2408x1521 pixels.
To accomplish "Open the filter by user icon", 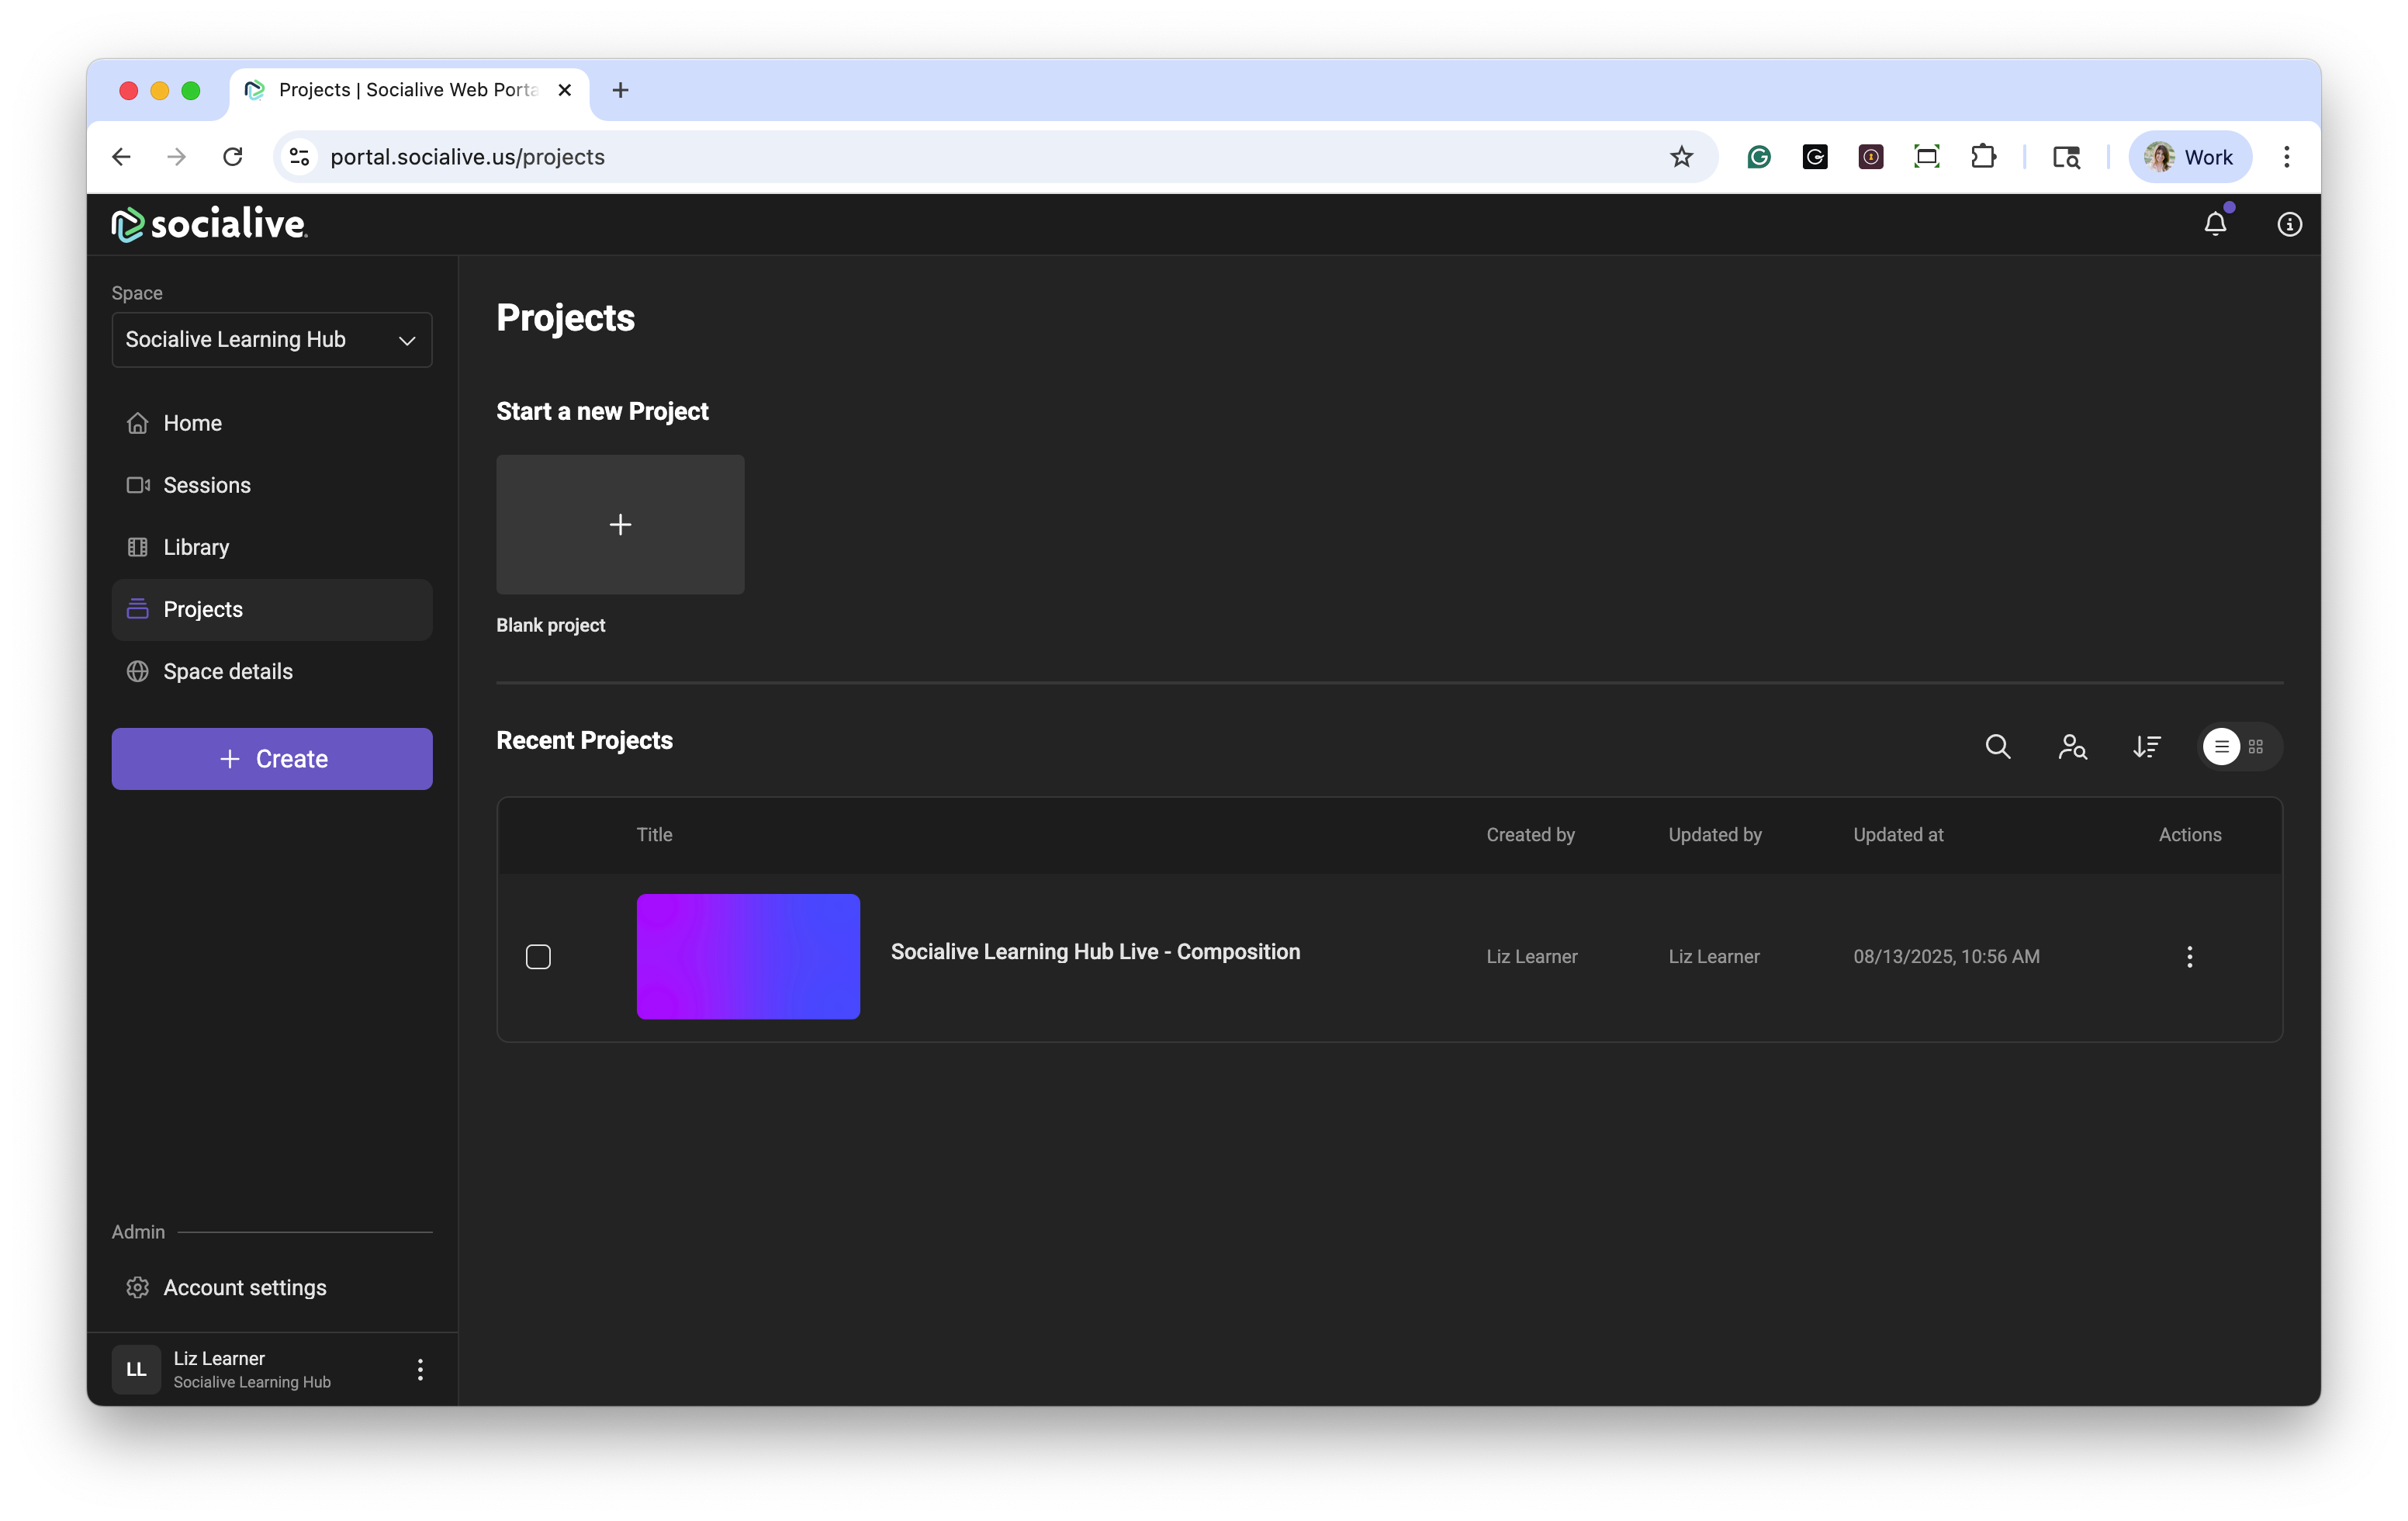I will (2072, 747).
